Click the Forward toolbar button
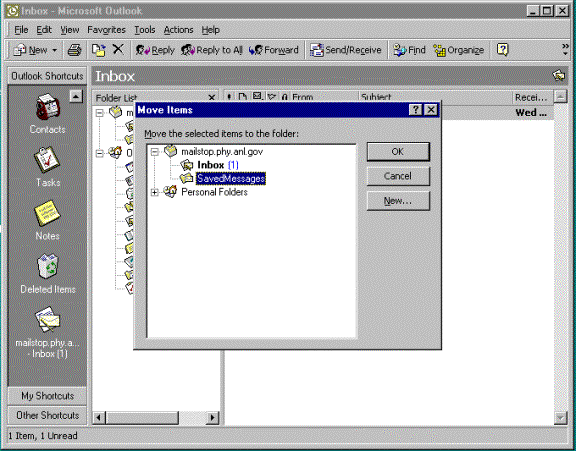576x451 pixels. point(274,50)
